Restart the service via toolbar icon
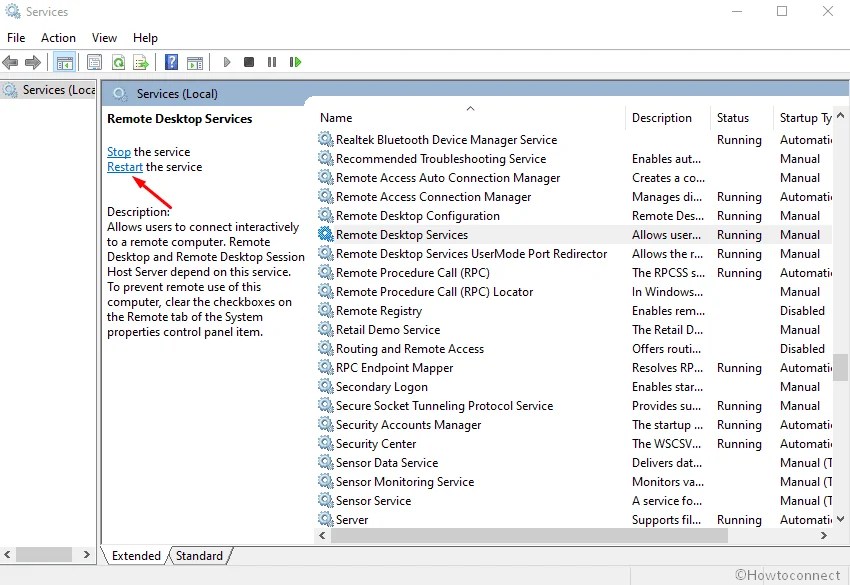 (296, 62)
